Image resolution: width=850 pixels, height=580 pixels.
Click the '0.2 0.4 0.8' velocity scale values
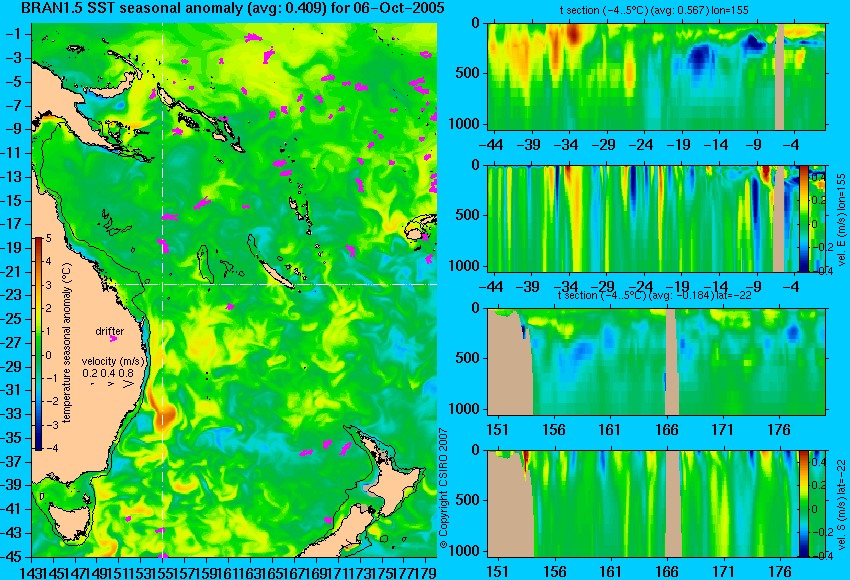pyautogui.click(x=108, y=373)
